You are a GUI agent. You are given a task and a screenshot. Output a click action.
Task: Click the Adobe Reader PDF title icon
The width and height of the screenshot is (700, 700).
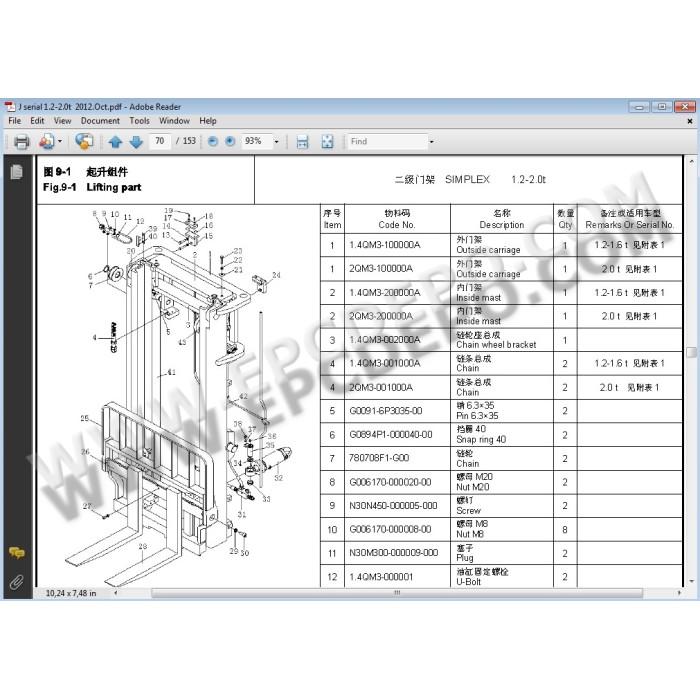coord(10,107)
